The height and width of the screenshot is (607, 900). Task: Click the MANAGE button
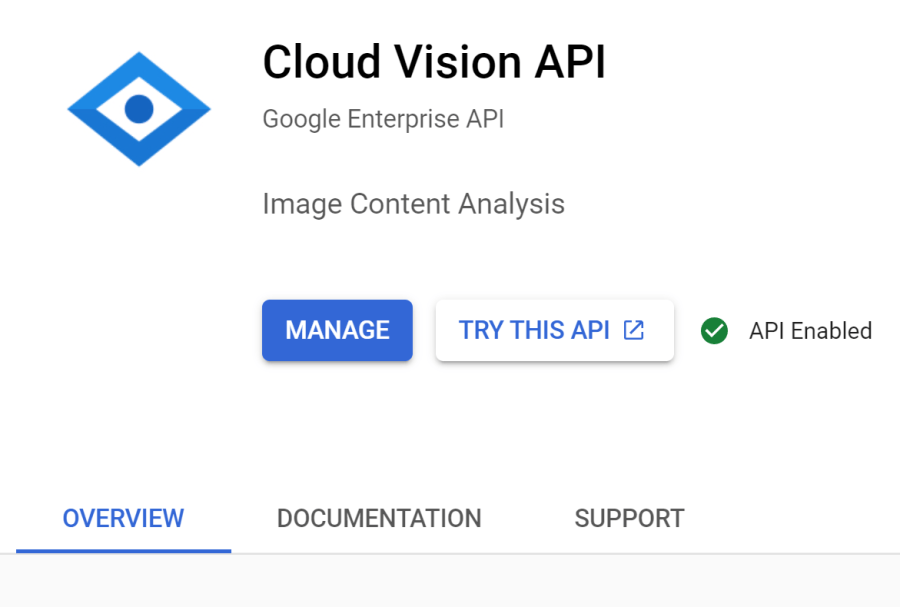coord(338,330)
